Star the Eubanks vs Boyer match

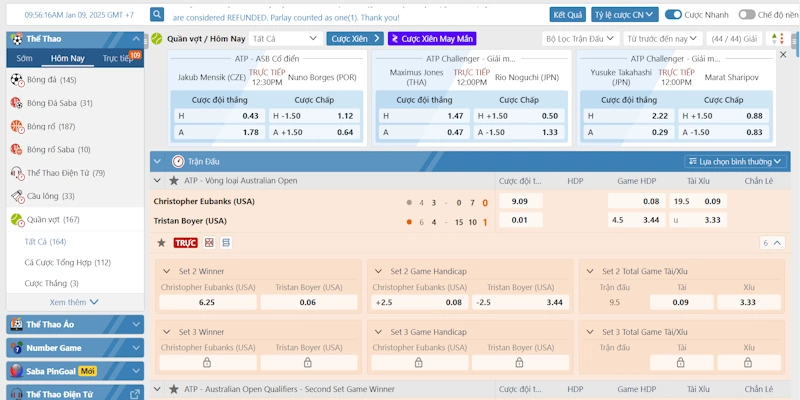click(161, 243)
